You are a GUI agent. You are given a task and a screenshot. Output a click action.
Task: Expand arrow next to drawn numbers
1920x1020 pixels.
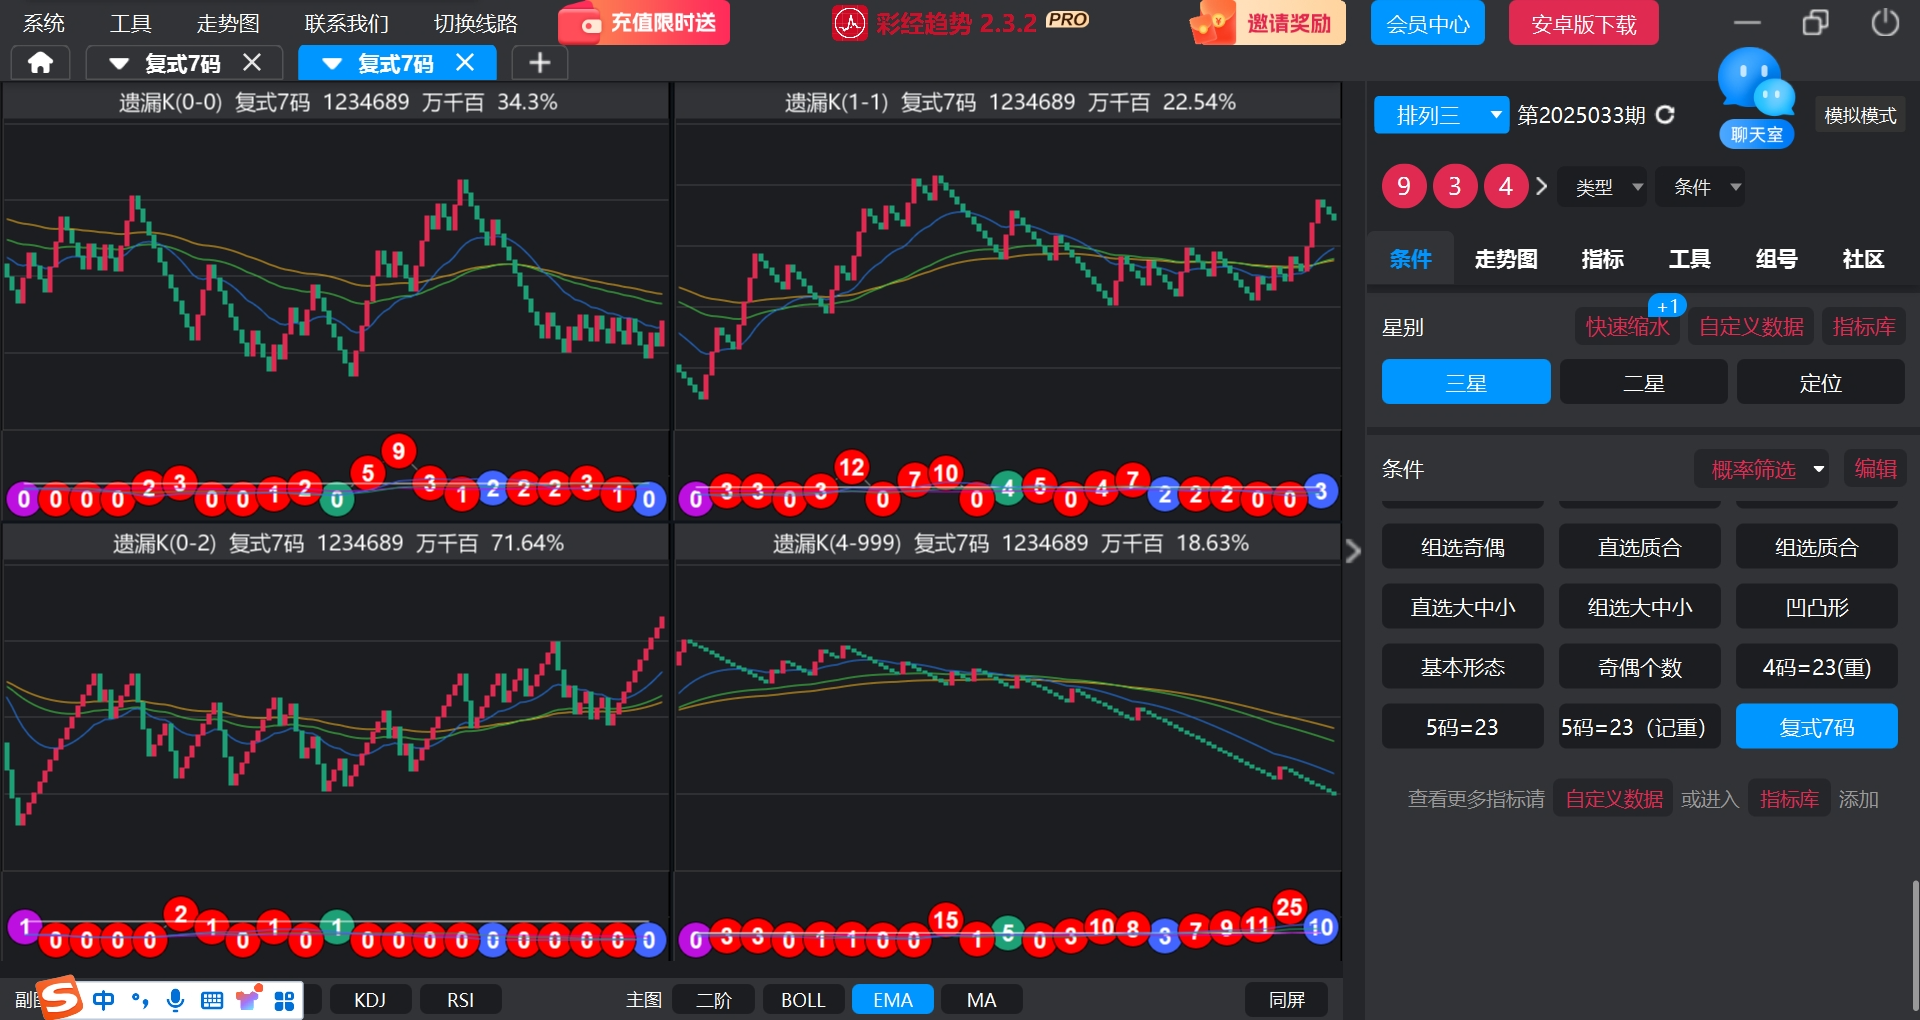[x=1541, y=186]
